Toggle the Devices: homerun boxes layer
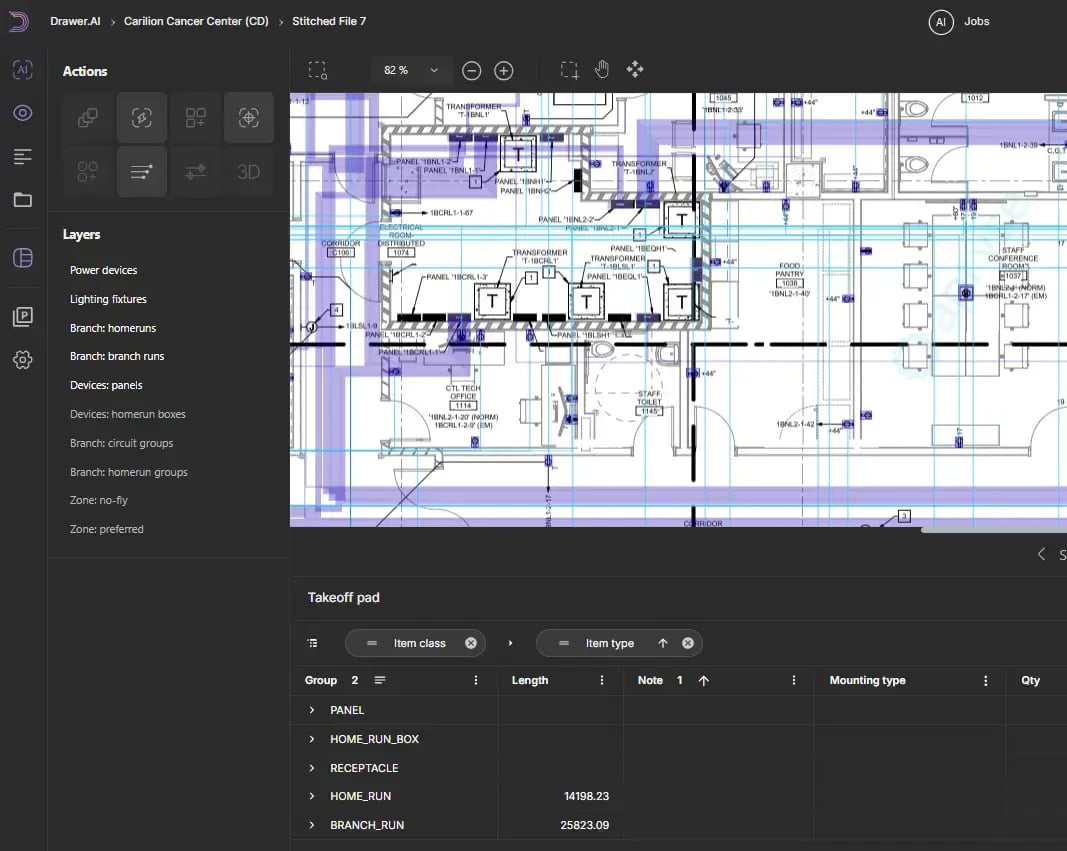 click(x=128, y=414)
